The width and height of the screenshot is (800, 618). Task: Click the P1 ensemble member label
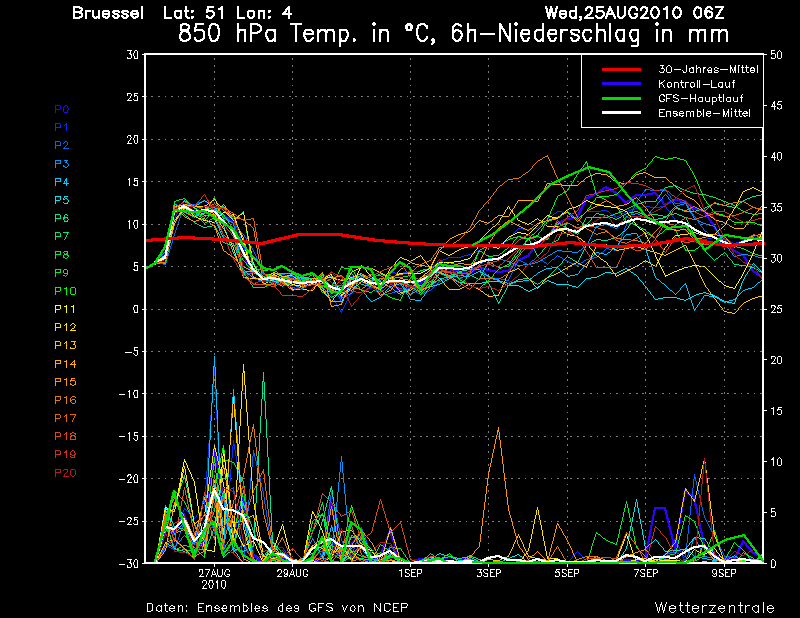point(62,127)
